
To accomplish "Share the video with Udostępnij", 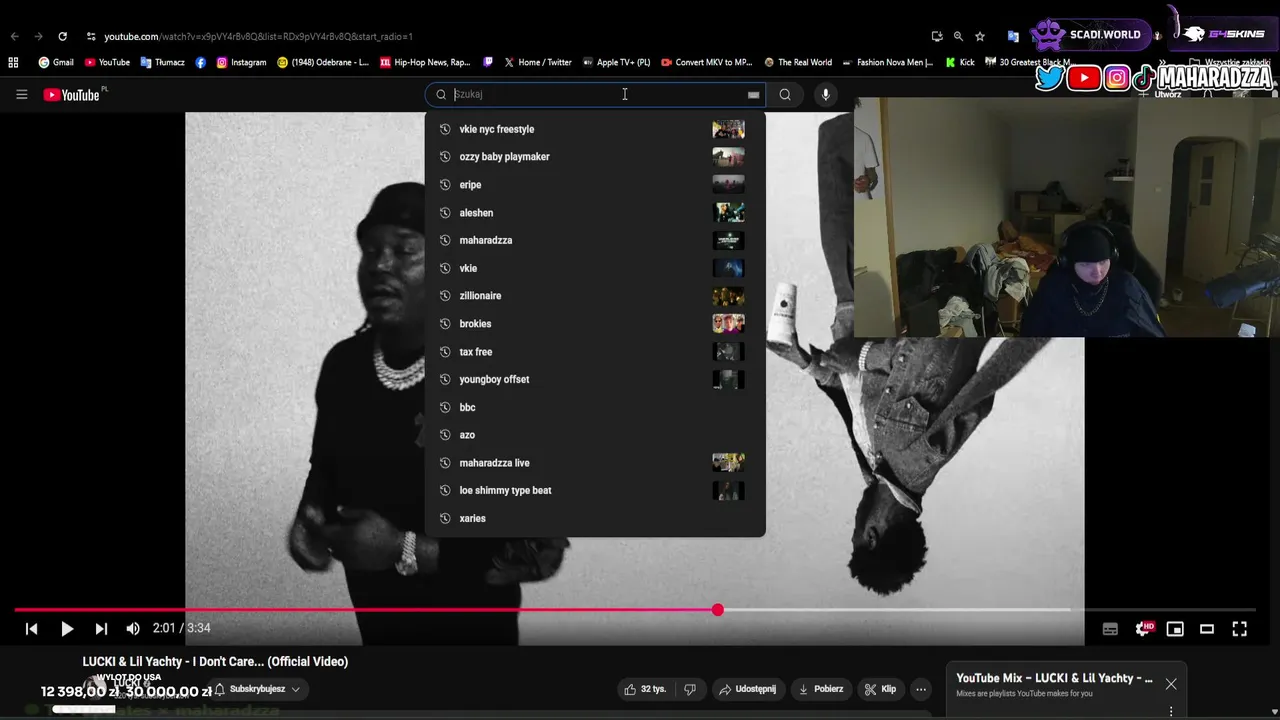I will 747,689.
